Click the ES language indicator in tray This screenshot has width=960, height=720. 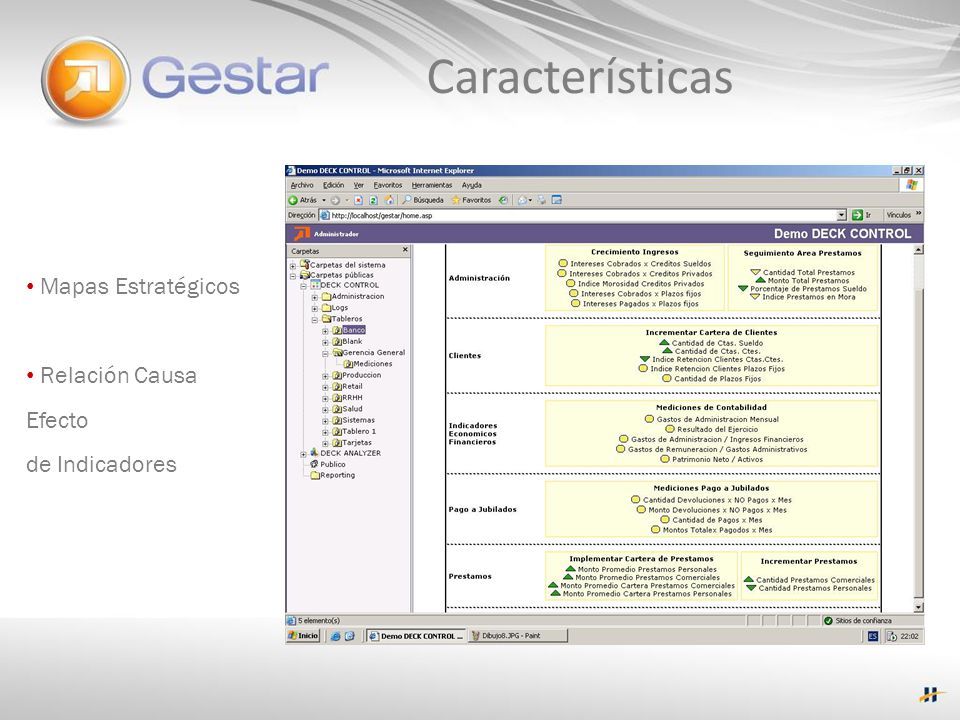pyautogui.click(x=872, y=636)
